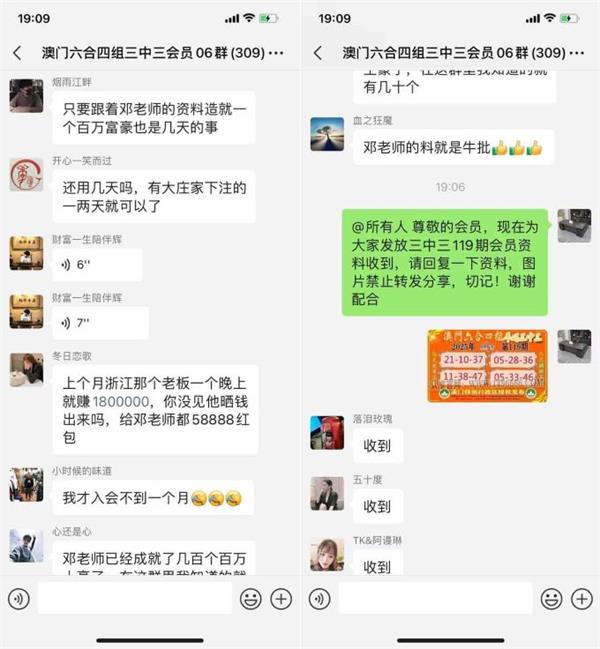Open the left chat's three-dot menu

[276, 53]
